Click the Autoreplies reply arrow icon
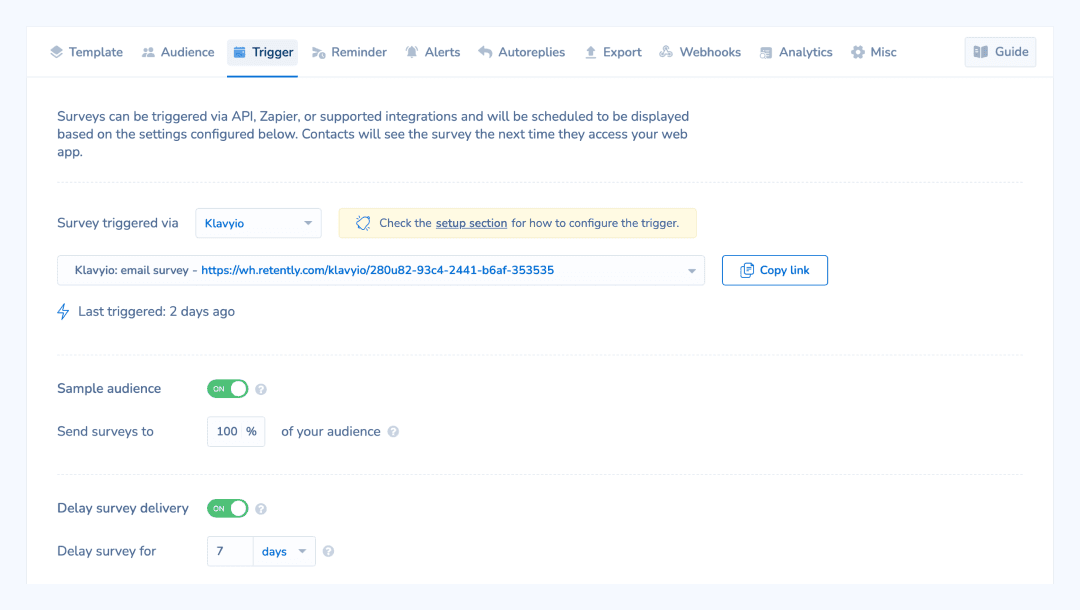 tap(485, 52)
